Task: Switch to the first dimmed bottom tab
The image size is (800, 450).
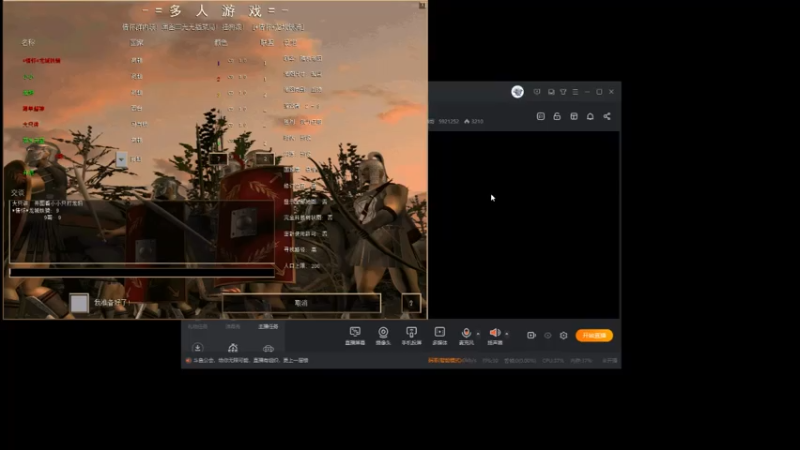Action: pos(197,327)
